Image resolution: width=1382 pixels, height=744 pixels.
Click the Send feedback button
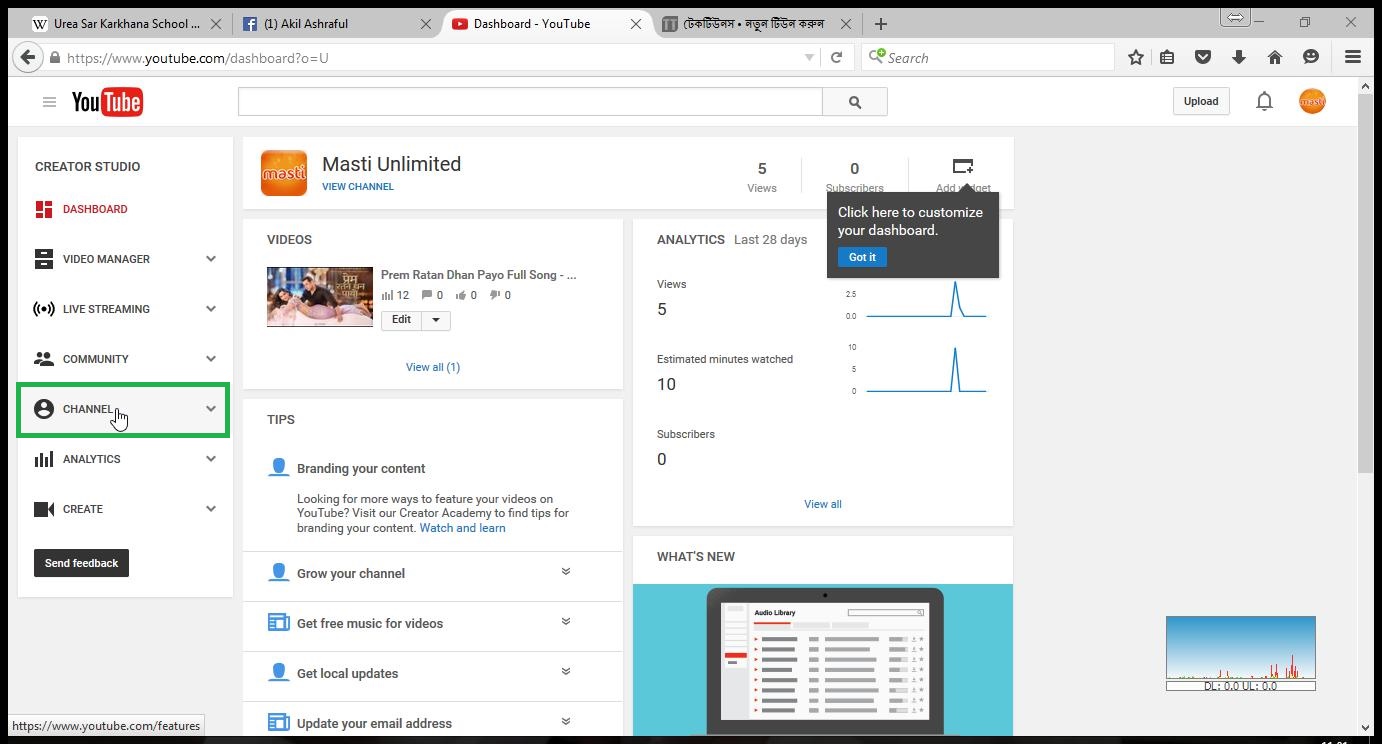(81, 563)
